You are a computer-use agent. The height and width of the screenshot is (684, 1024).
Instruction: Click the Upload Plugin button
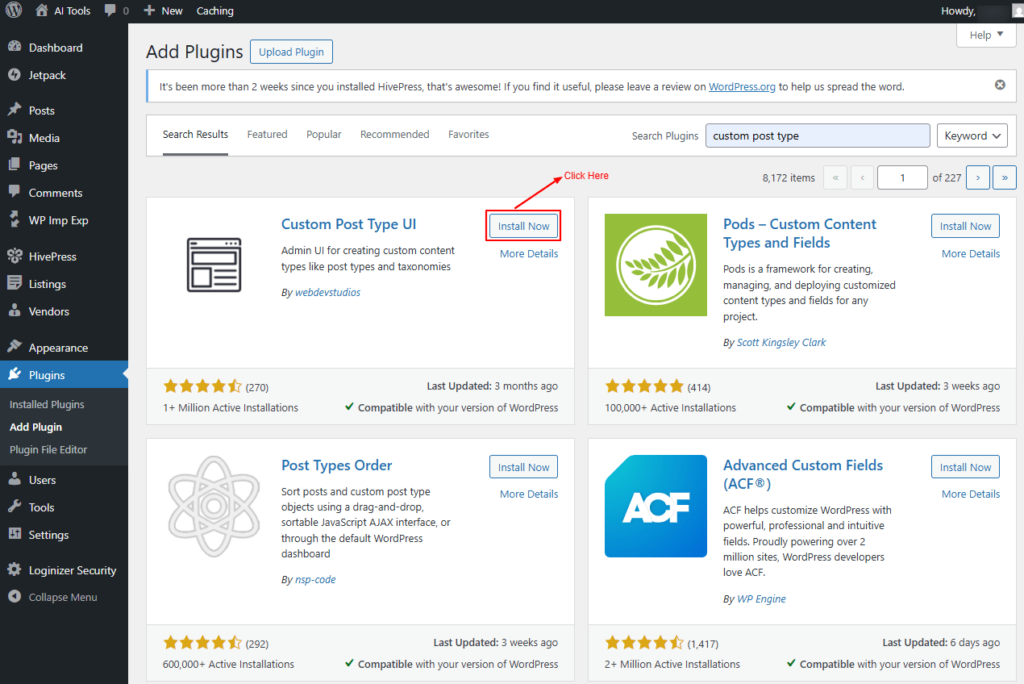291,52
